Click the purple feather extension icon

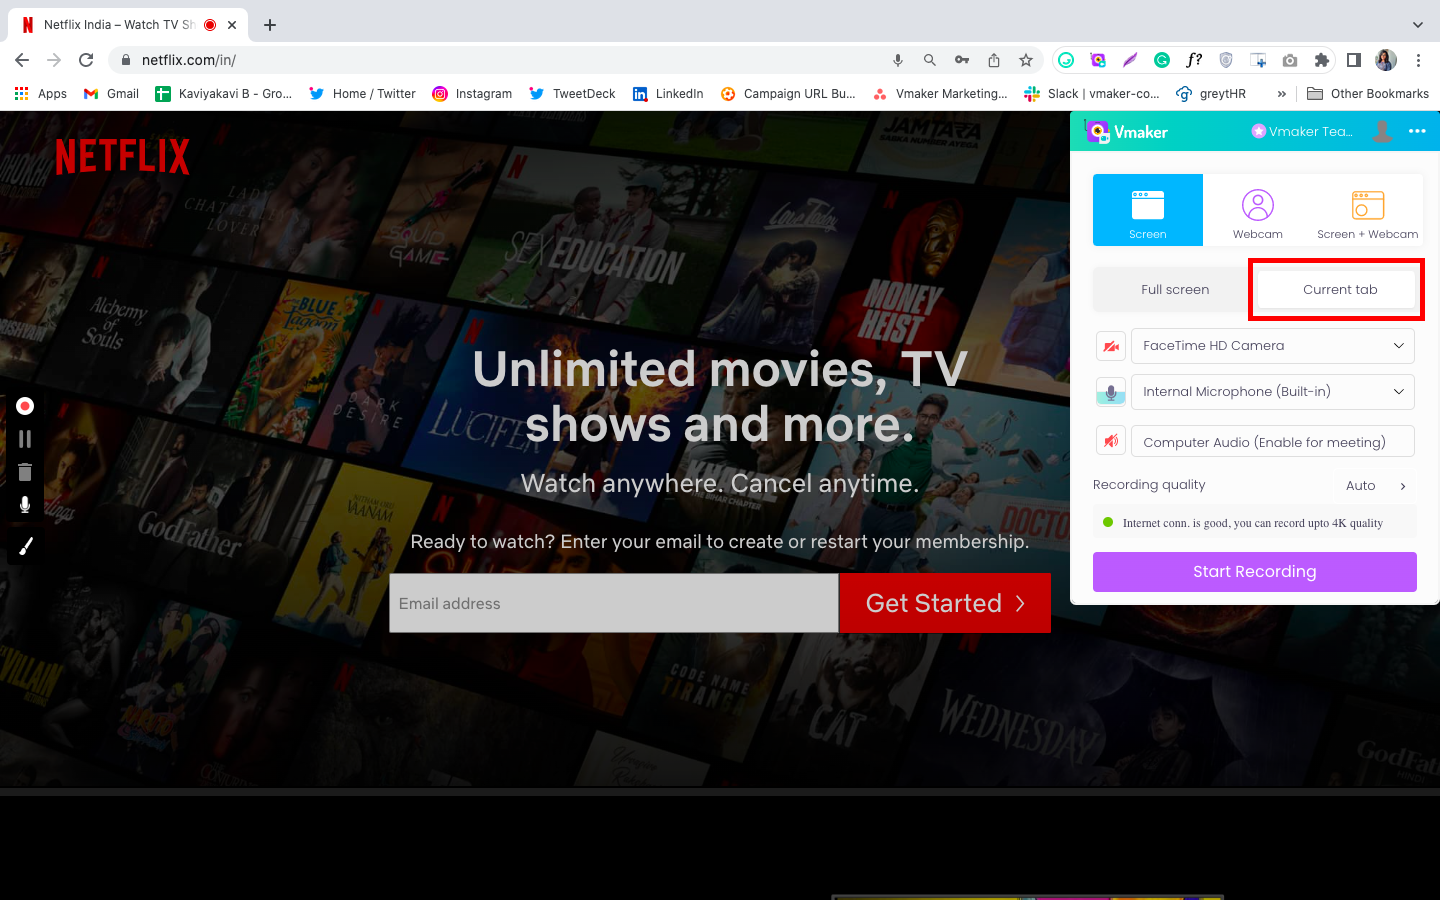click(1130, 60)
